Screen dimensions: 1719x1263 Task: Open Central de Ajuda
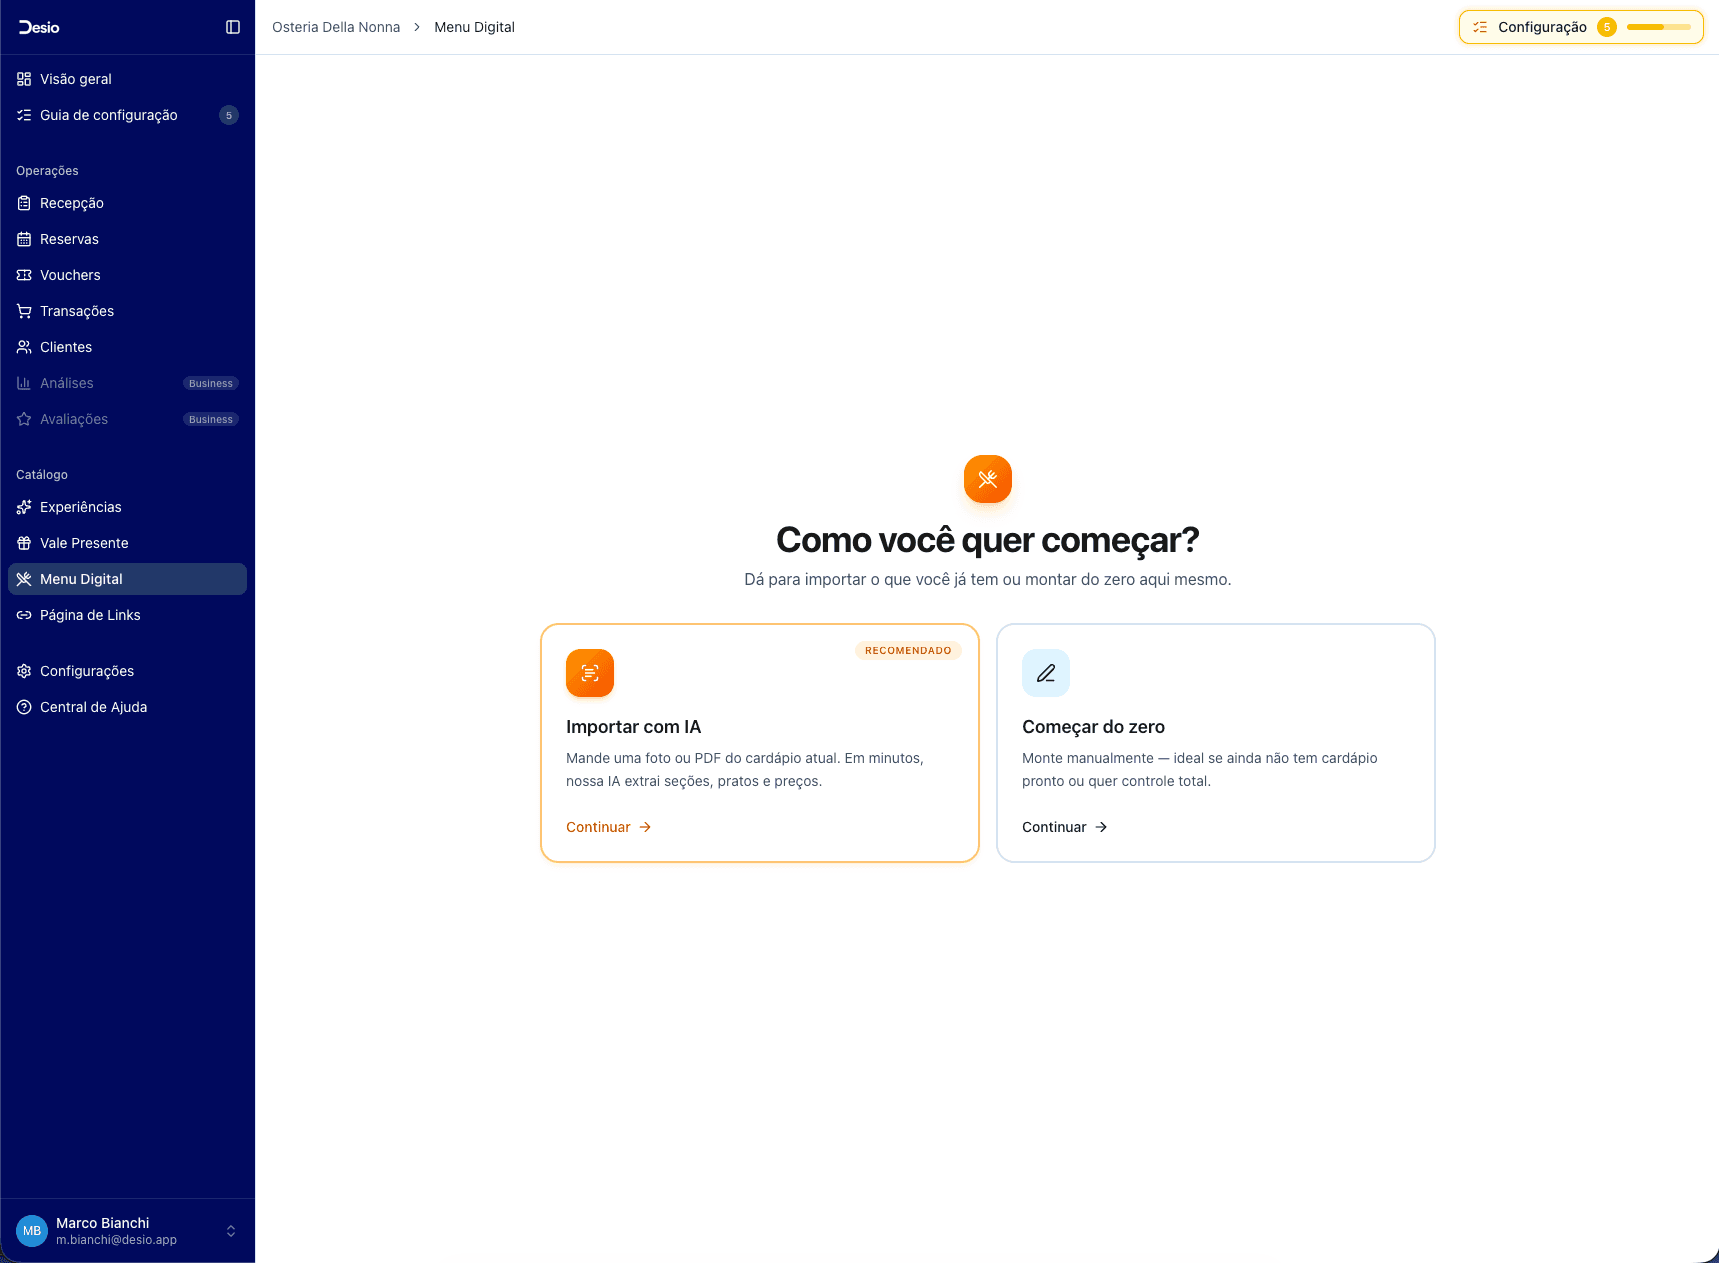93,707
